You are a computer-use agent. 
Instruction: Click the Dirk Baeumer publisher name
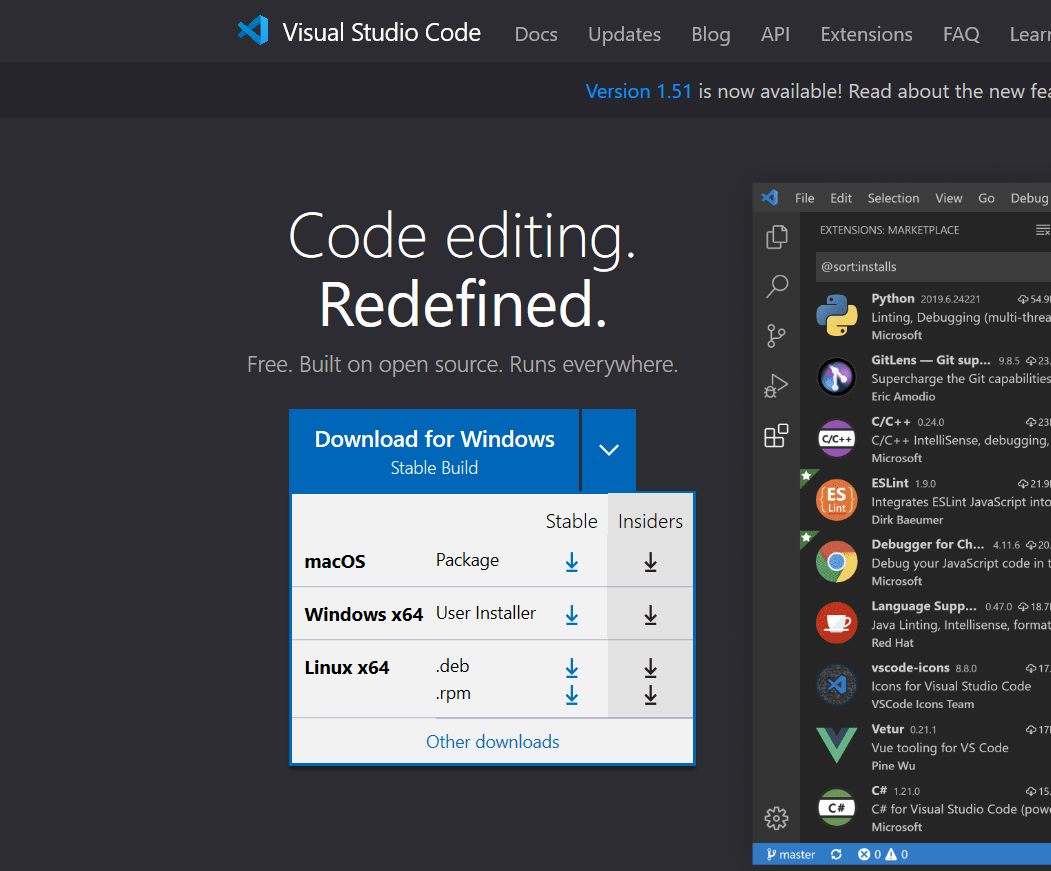(907, 520)
